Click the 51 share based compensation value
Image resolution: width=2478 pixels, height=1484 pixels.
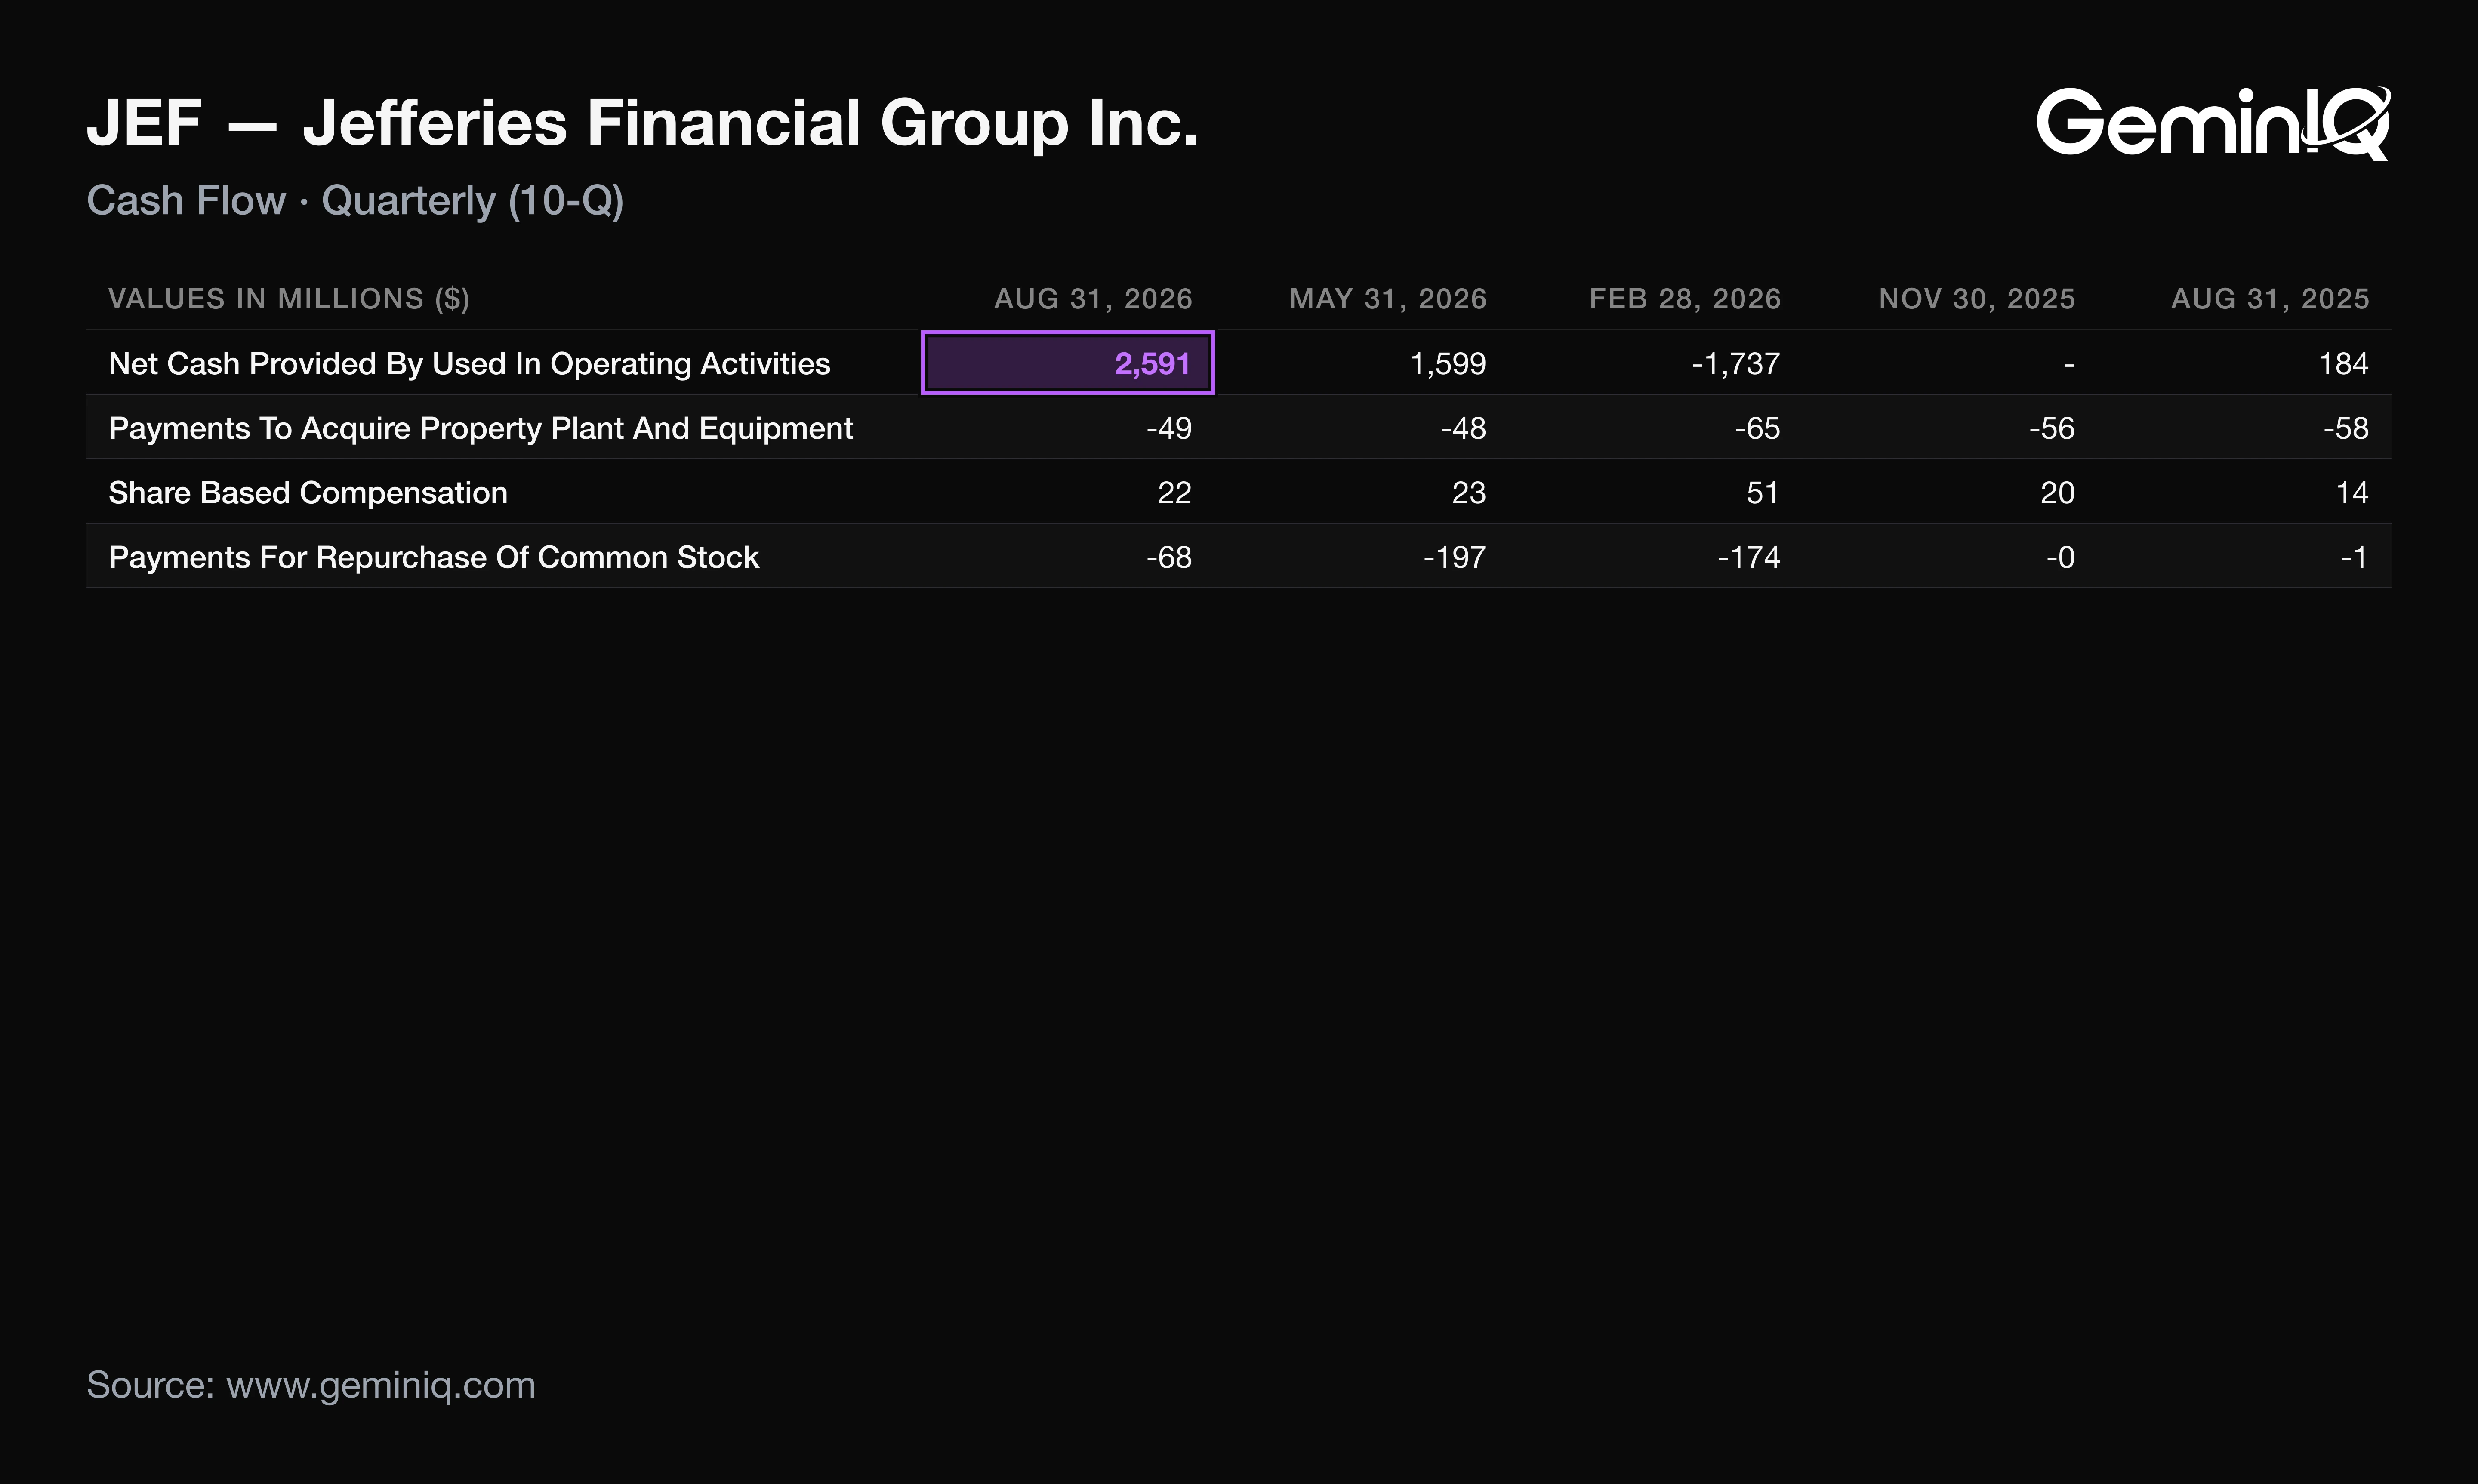1763,492
